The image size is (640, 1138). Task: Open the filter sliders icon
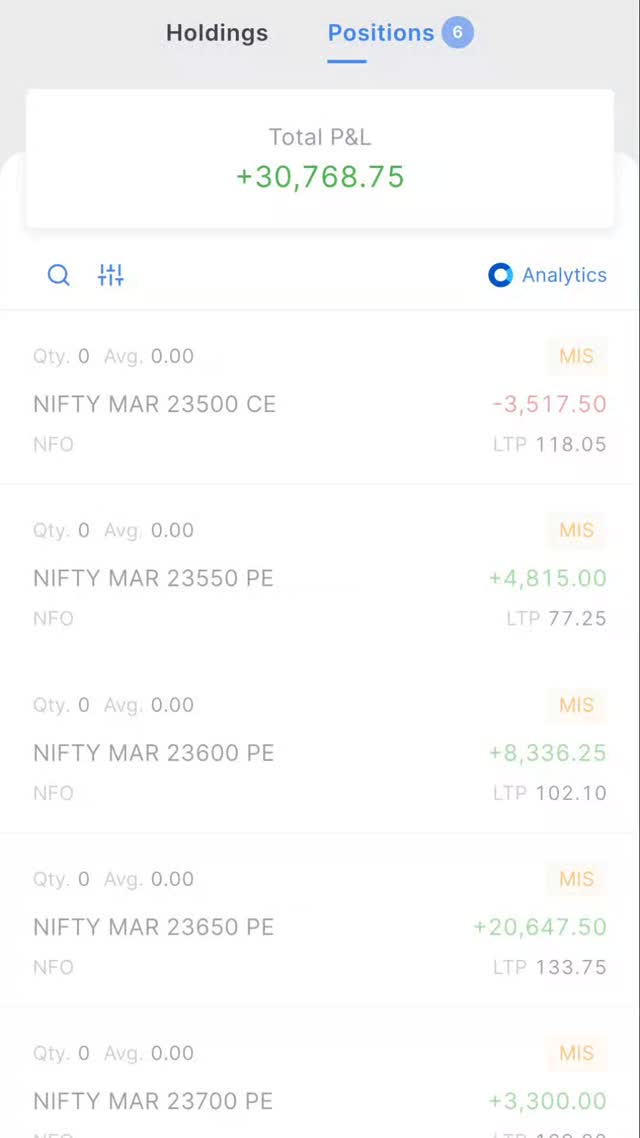tap(110, 275)
